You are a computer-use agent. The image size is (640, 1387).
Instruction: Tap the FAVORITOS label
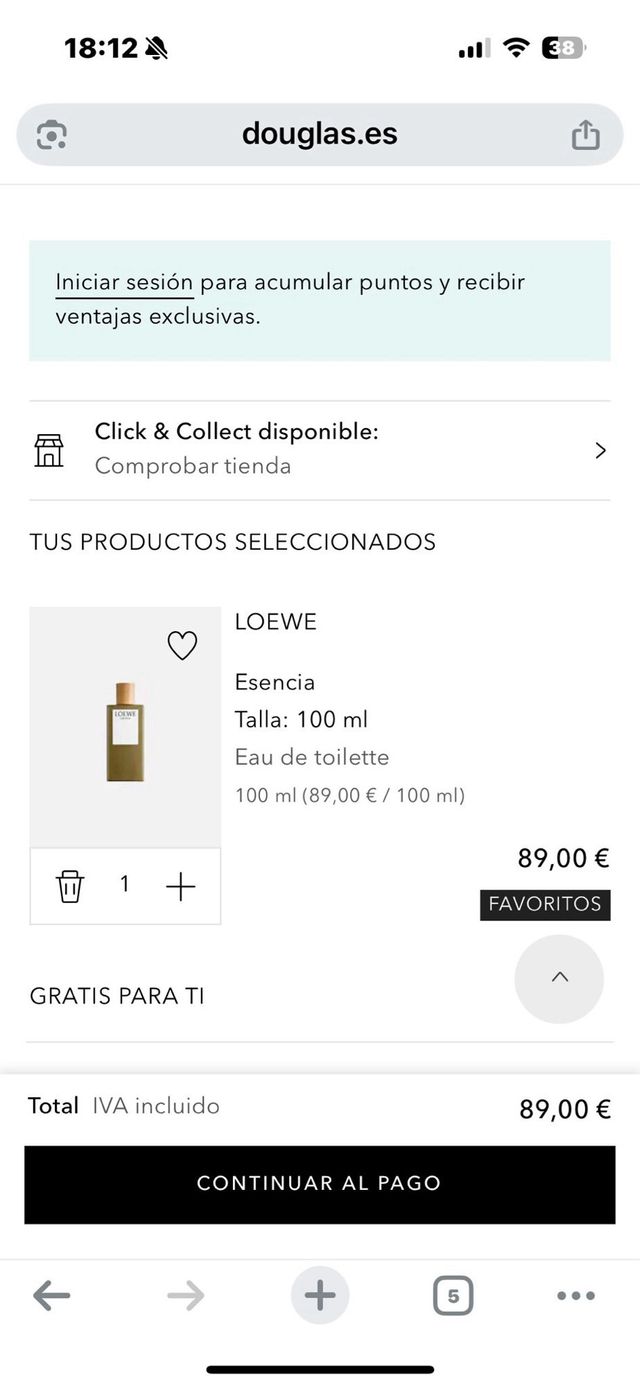545,904
